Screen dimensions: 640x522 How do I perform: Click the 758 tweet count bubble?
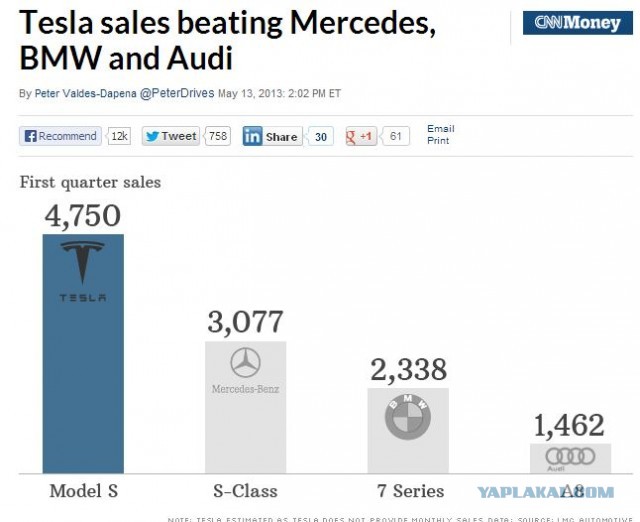pyautogui.click(x=217, y=136)
